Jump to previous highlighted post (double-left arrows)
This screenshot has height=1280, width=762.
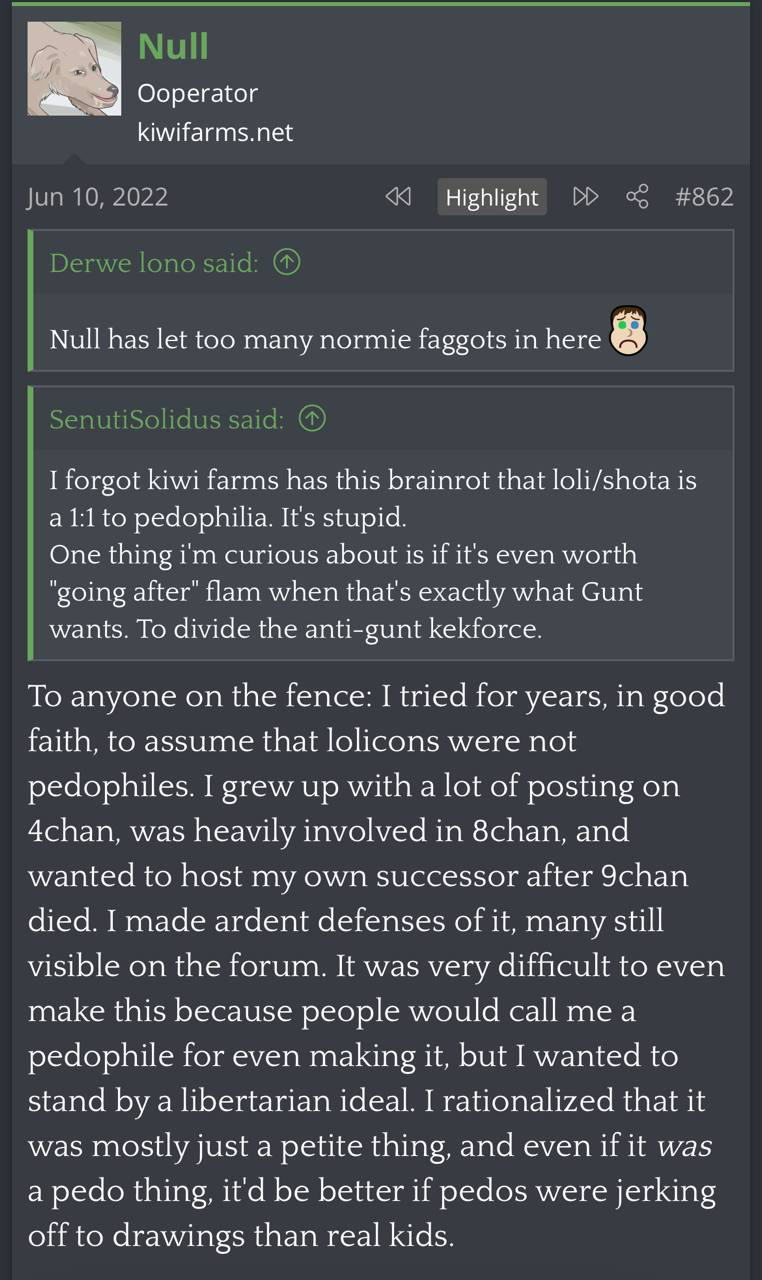(398, 196)
